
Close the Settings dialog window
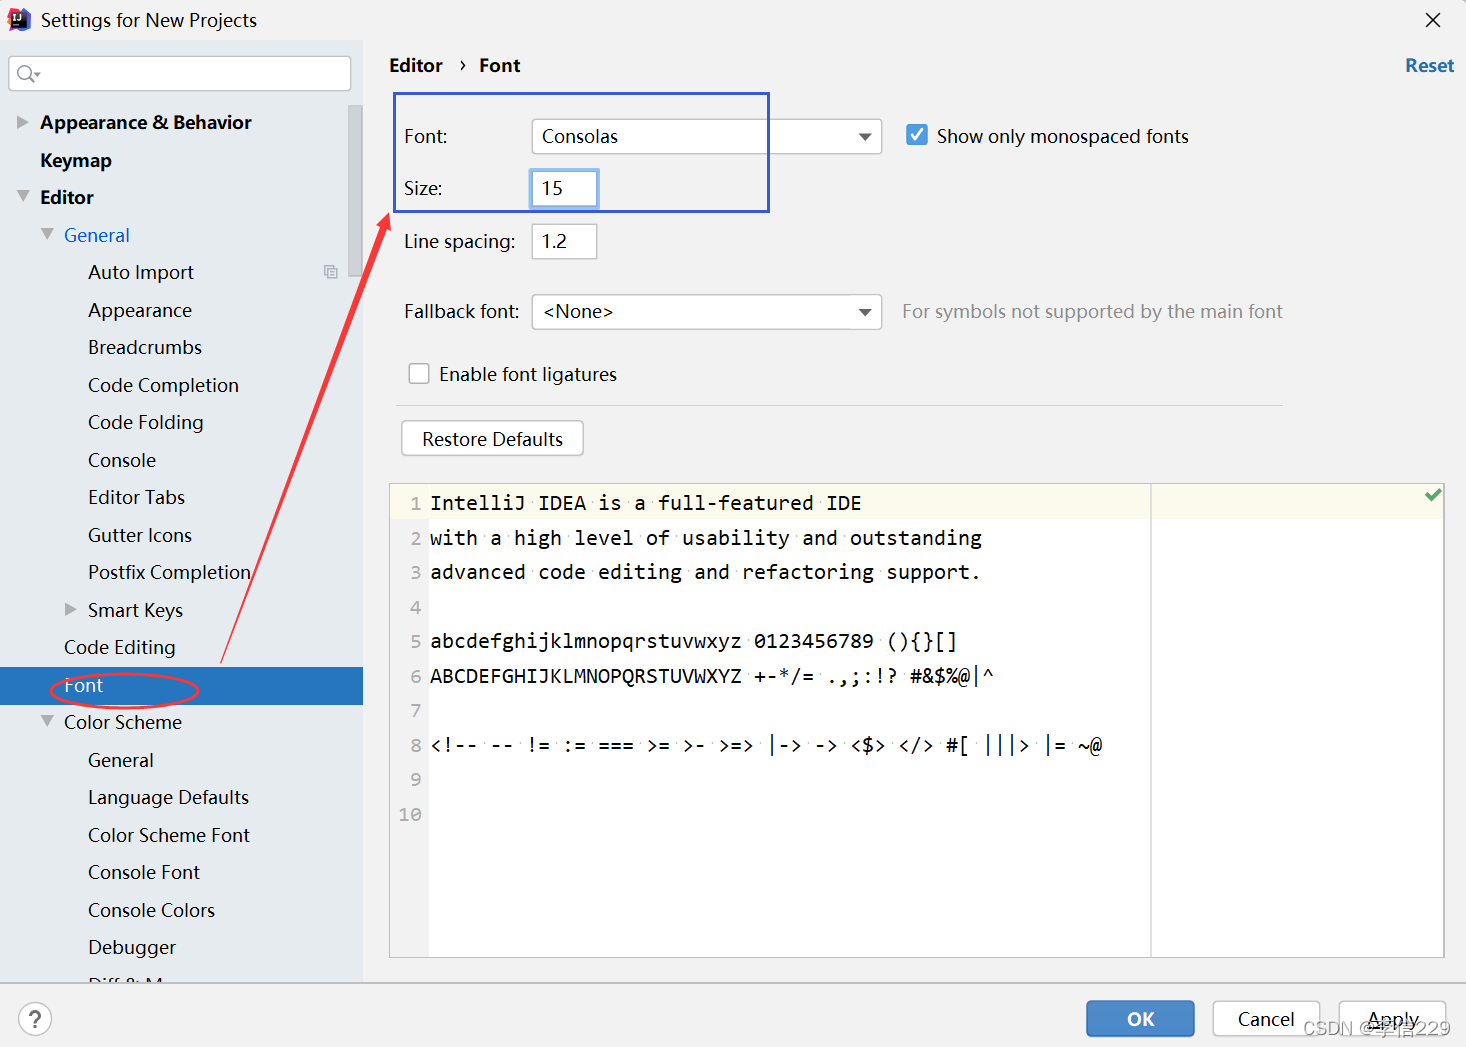pos(1433,20)
